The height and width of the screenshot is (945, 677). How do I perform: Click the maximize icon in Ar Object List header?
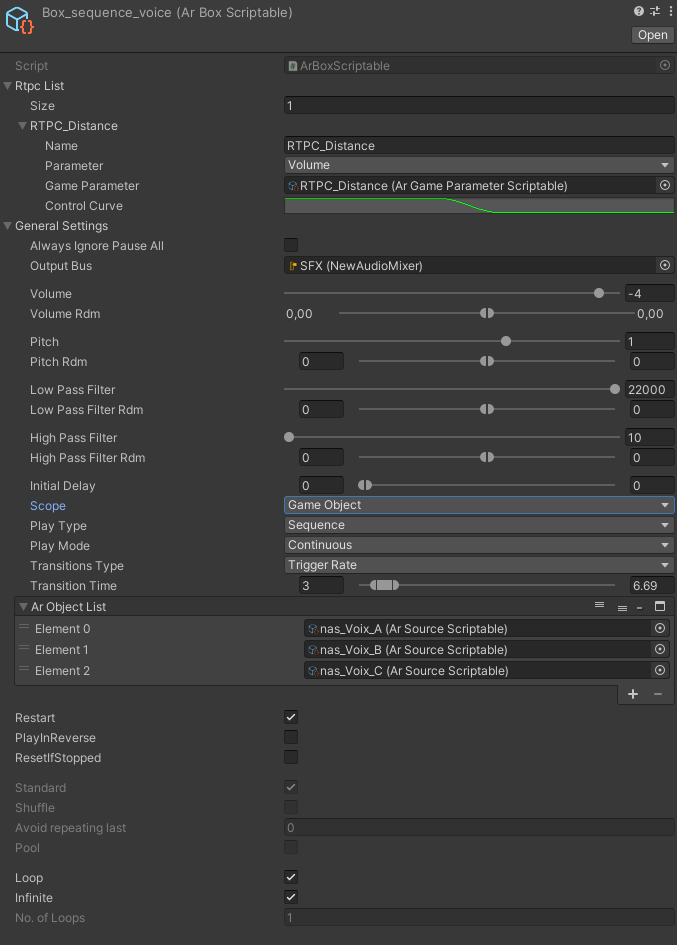660,606
